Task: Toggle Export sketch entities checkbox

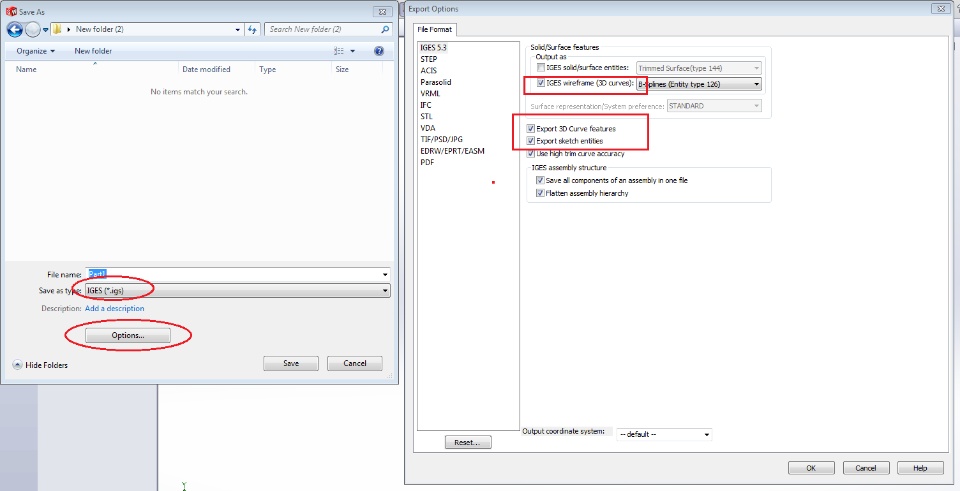Action: [x=530, y=141]
